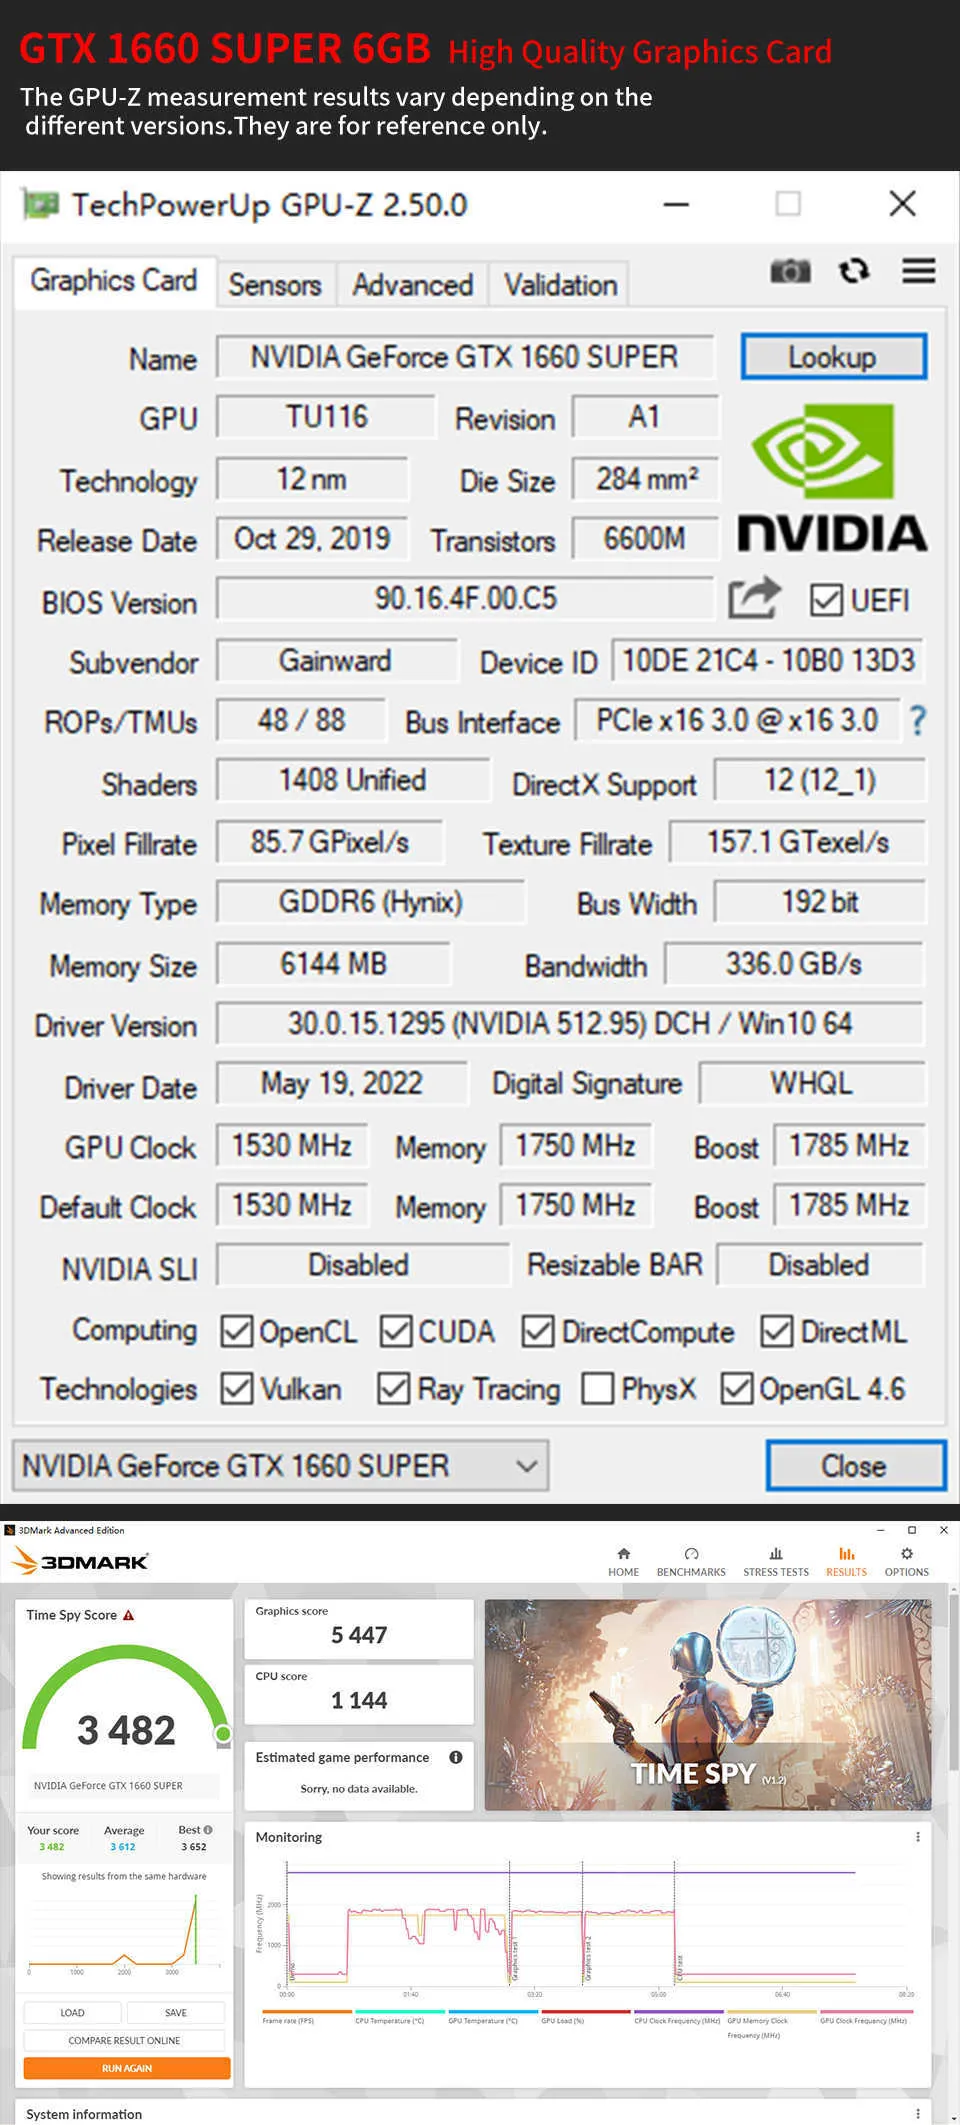Click the TIME SPY benchmark thumbnail
The height and width of the screenshot is (2125, 960).
[708, 1705]
